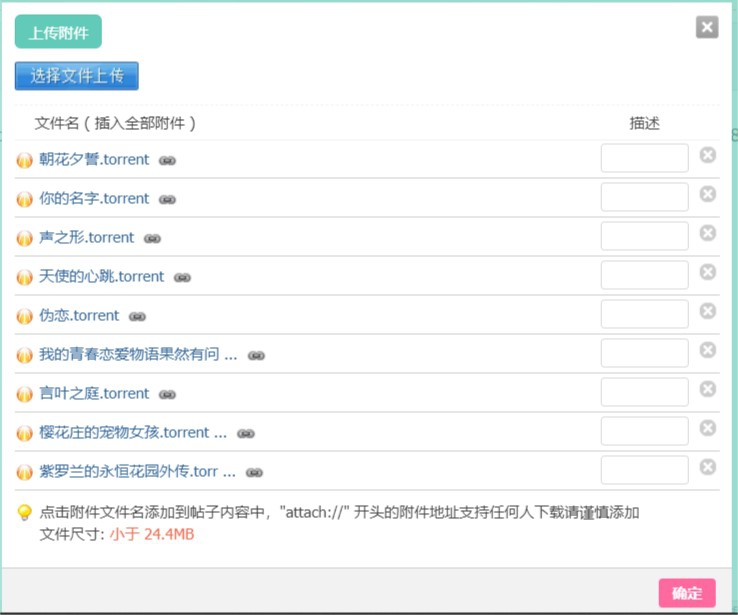
Task: Click the link icon beside 你的名字.torrent
Action: click(x=167, y=199)
